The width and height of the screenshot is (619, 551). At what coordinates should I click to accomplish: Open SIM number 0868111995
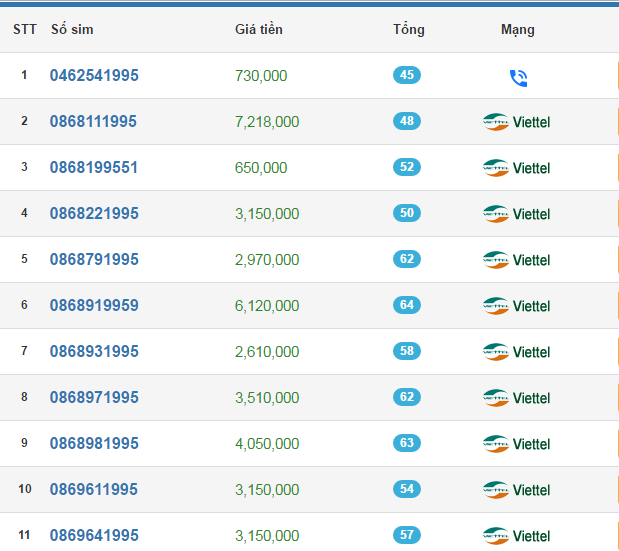[94, 122]
